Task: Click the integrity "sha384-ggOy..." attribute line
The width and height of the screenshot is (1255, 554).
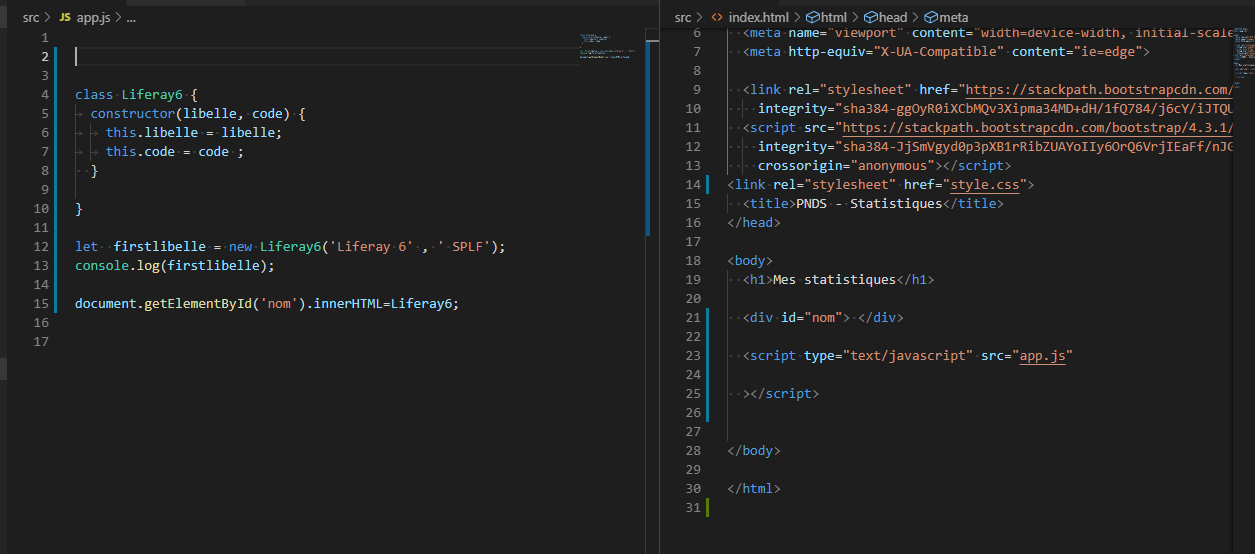Action: tap(995, 109)
